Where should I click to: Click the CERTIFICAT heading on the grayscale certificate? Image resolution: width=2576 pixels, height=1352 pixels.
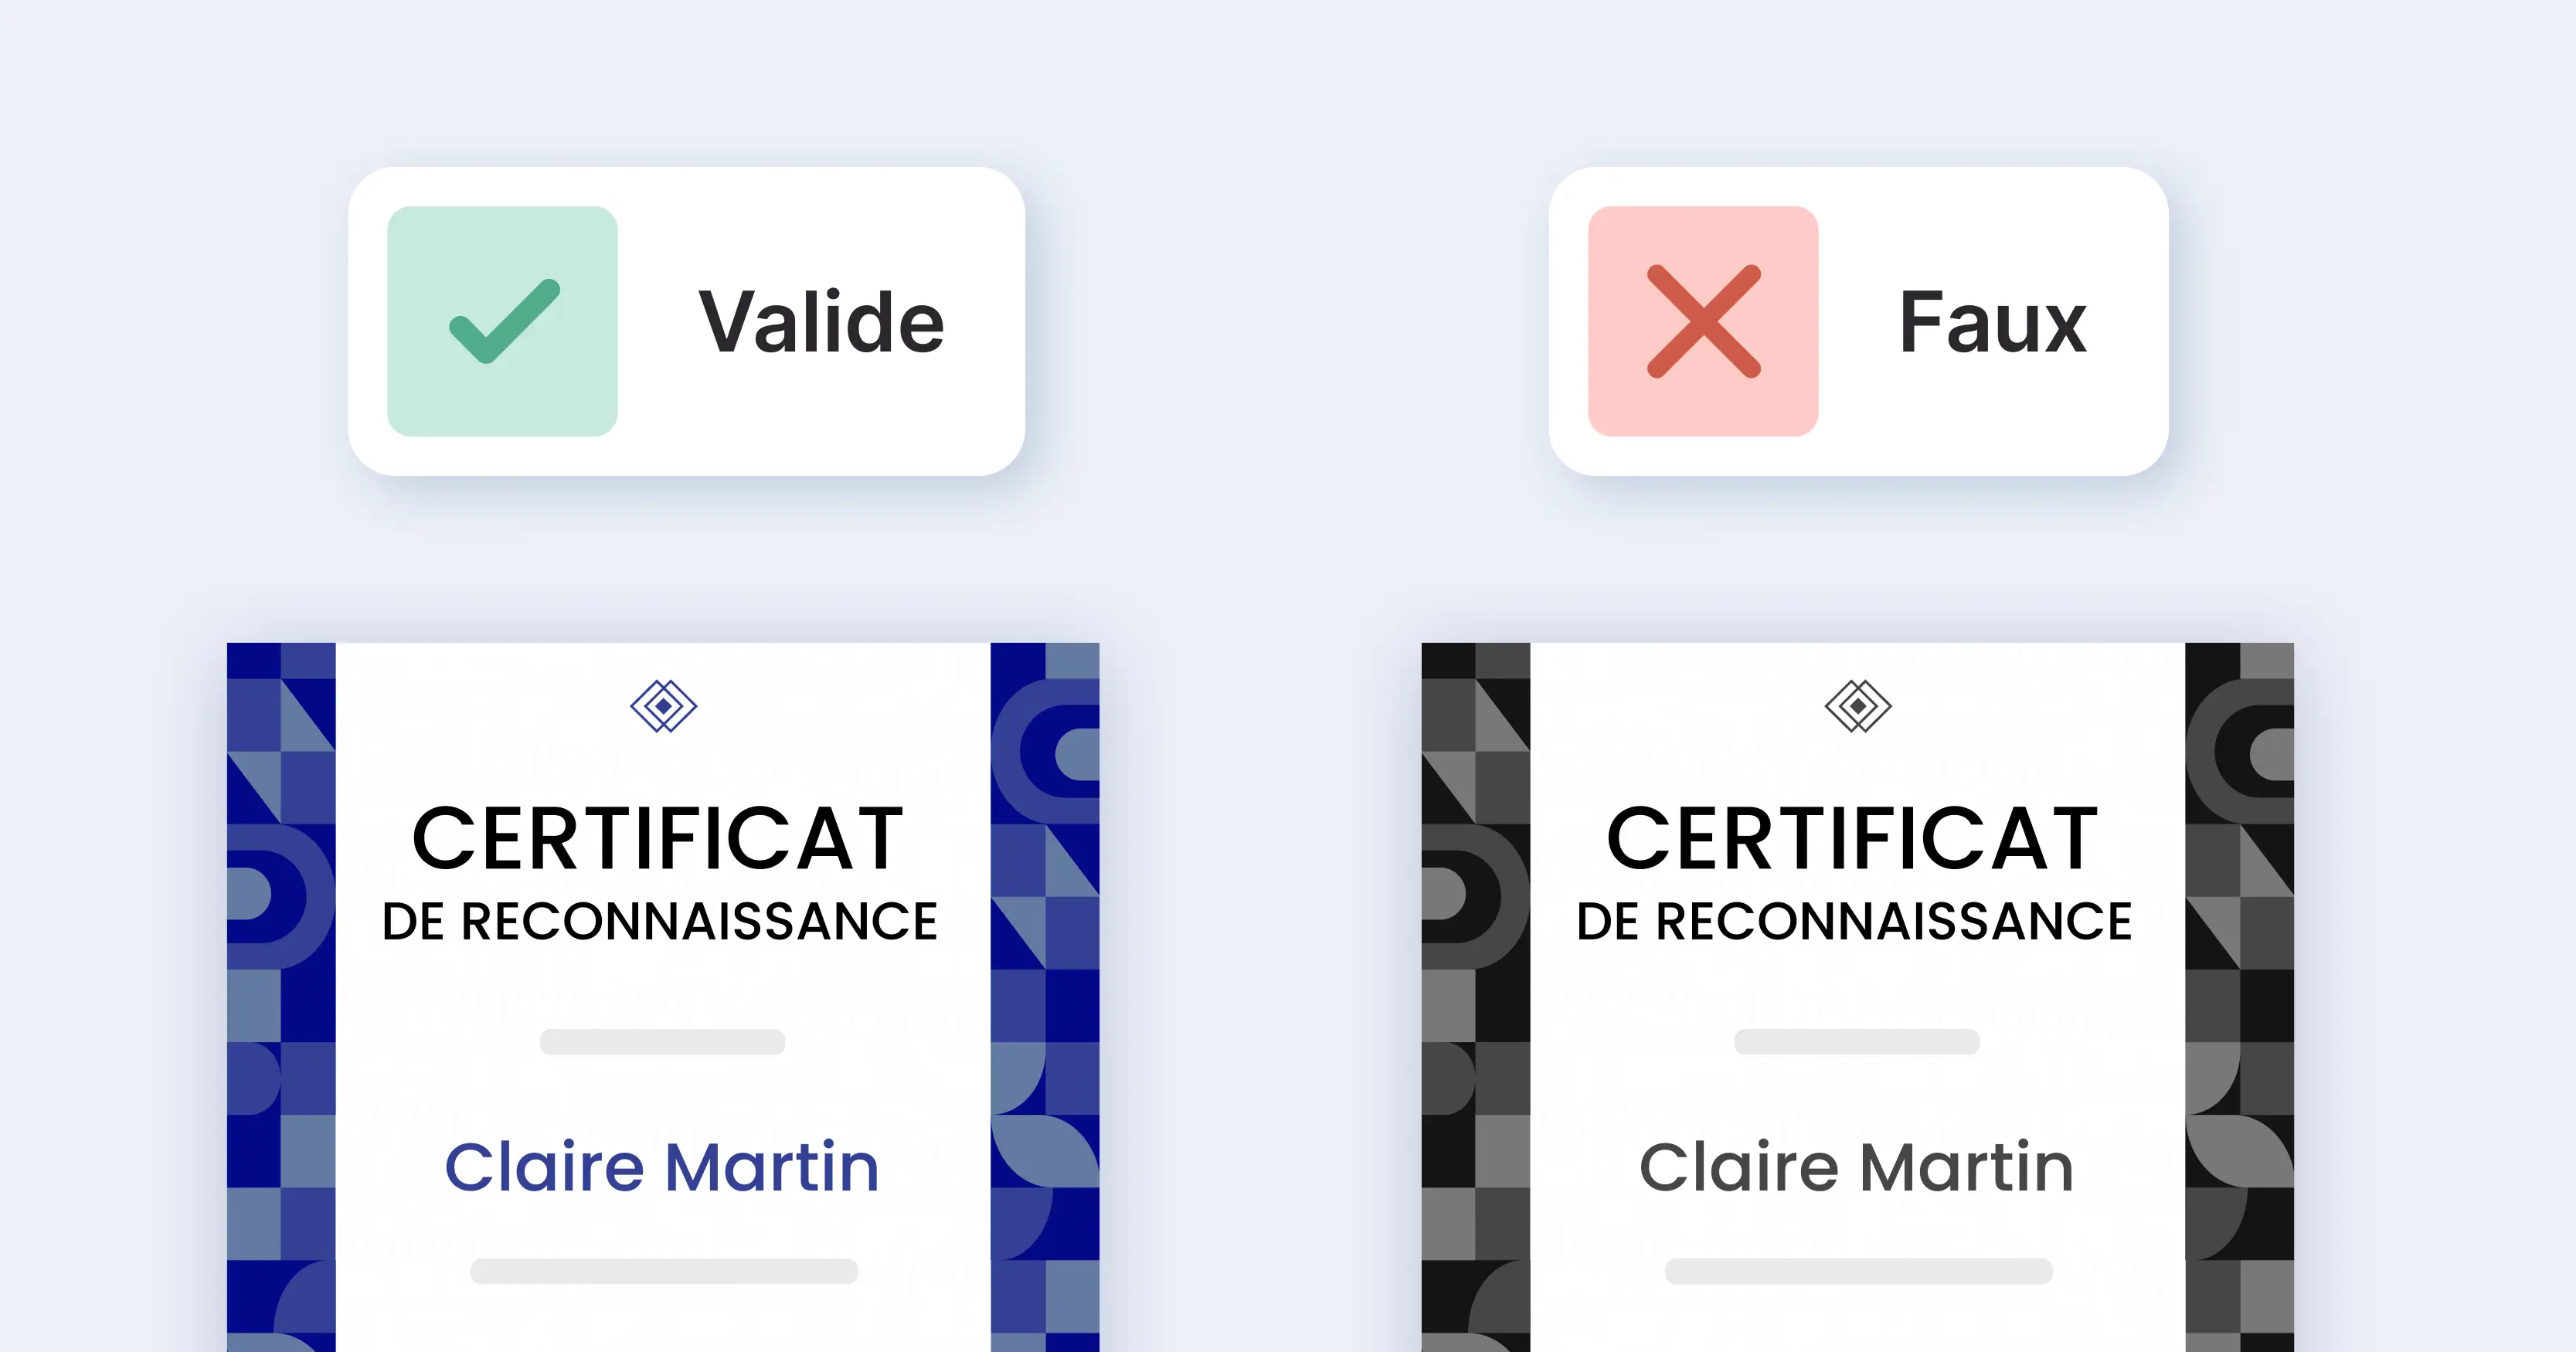point(1852,838)
